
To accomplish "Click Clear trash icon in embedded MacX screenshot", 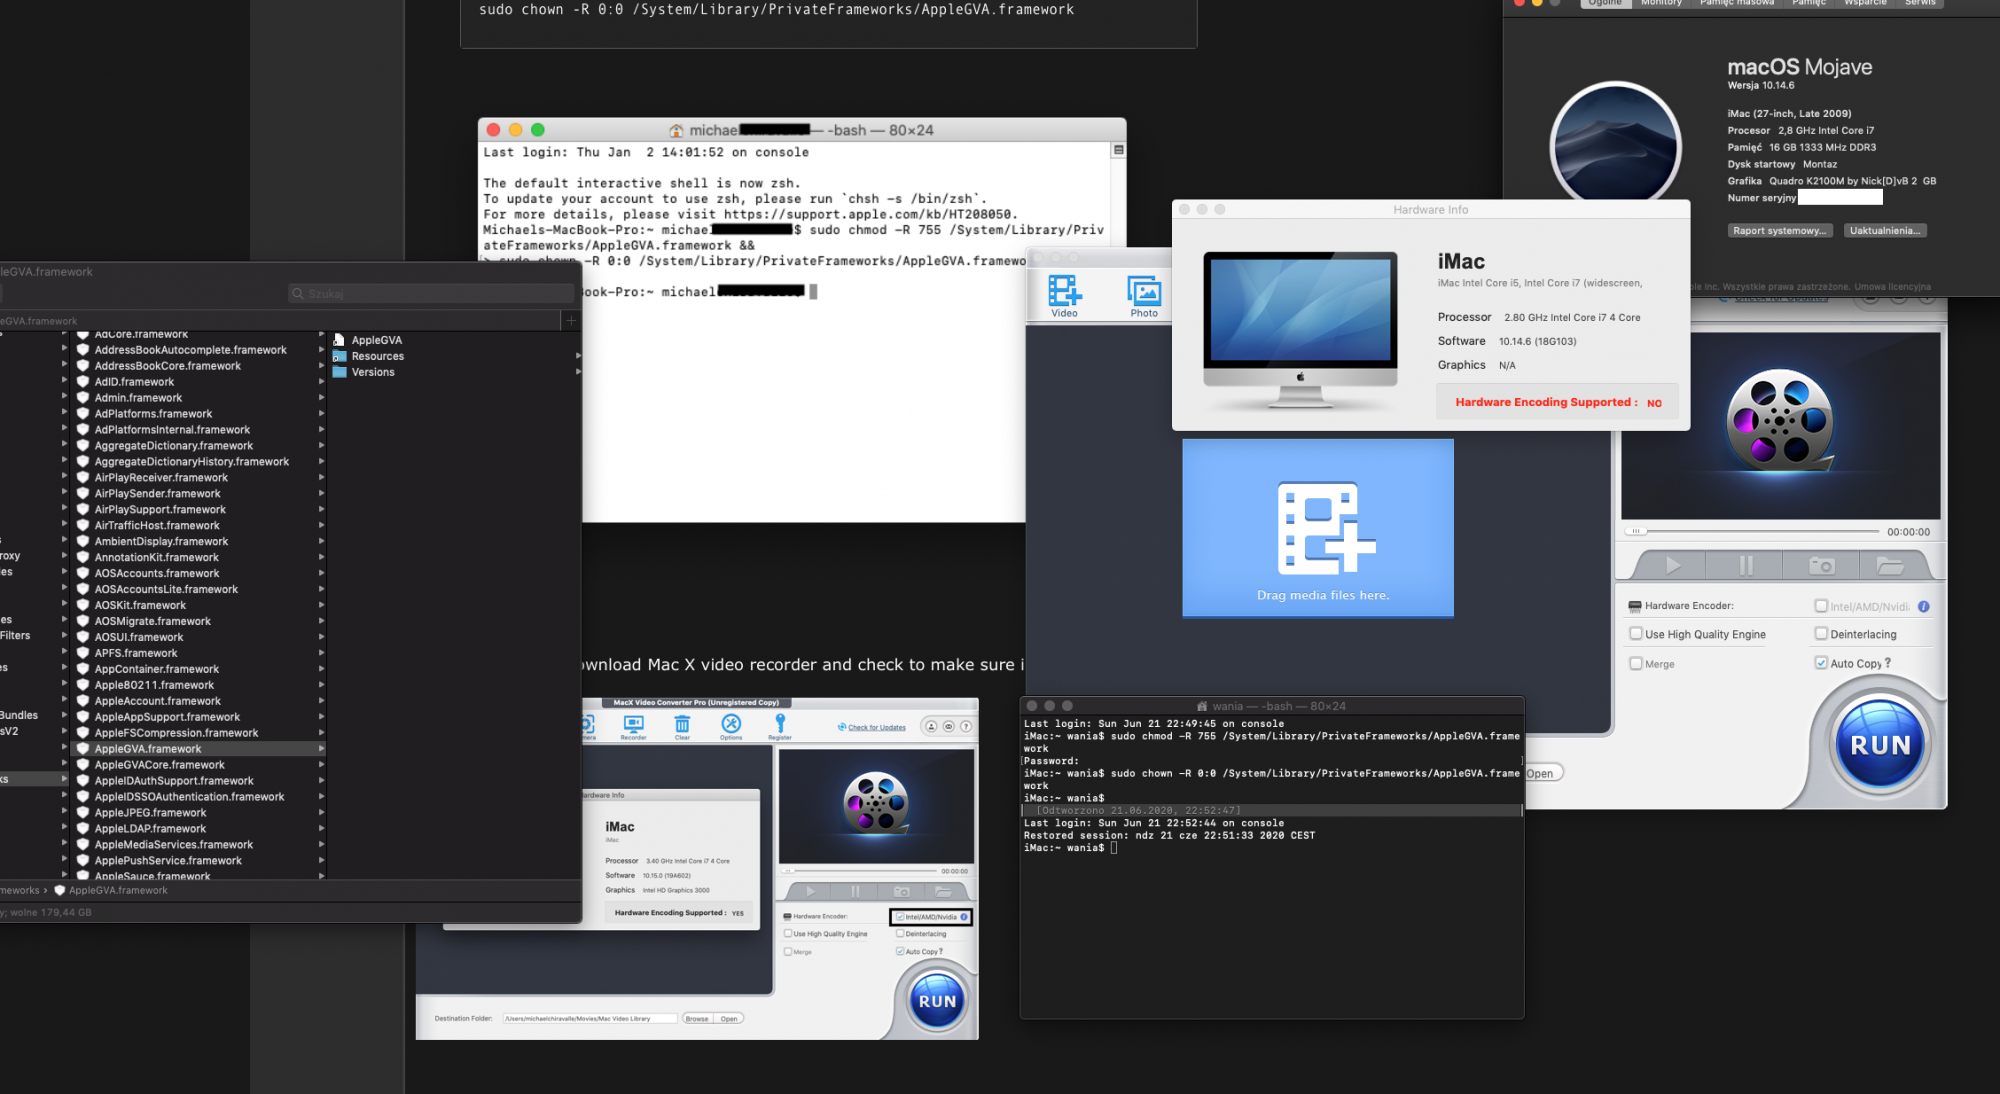I will coord(682,726).
